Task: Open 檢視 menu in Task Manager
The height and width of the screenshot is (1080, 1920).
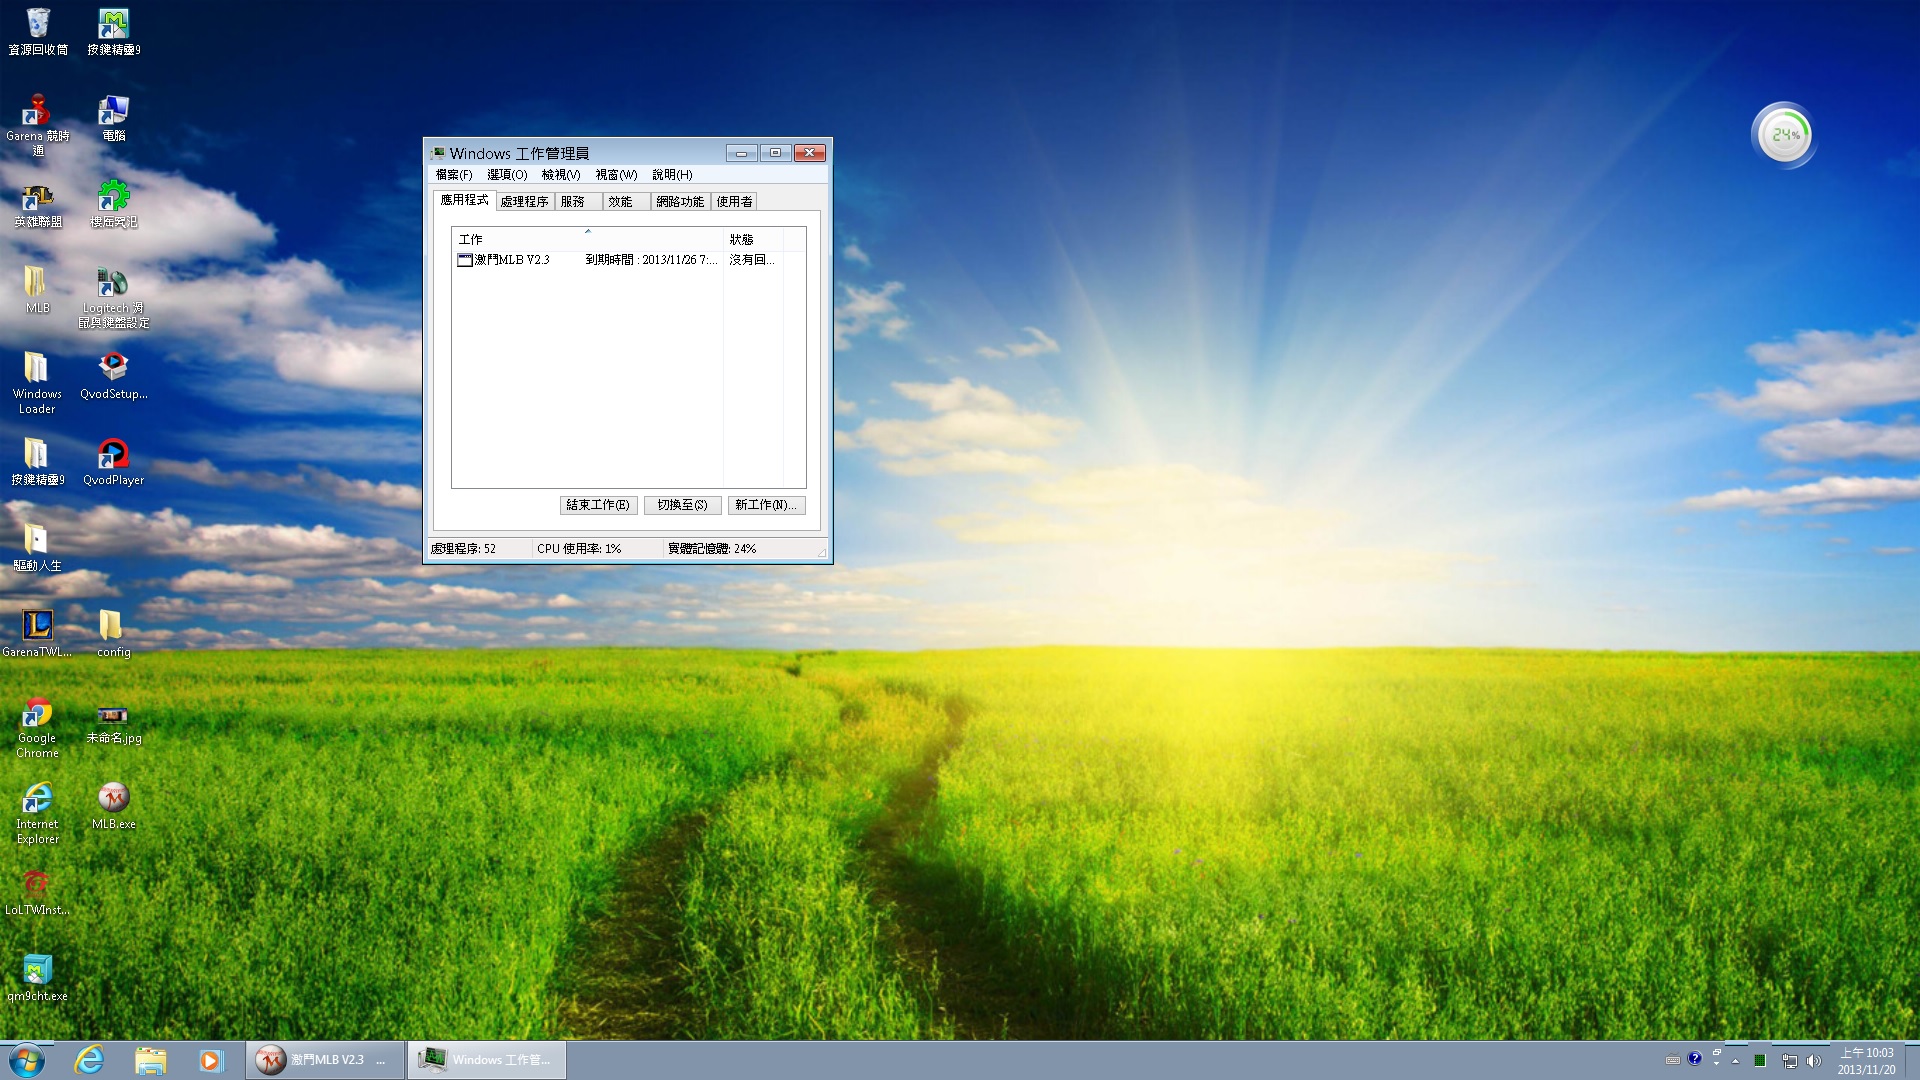Action: tap(555, 174)
